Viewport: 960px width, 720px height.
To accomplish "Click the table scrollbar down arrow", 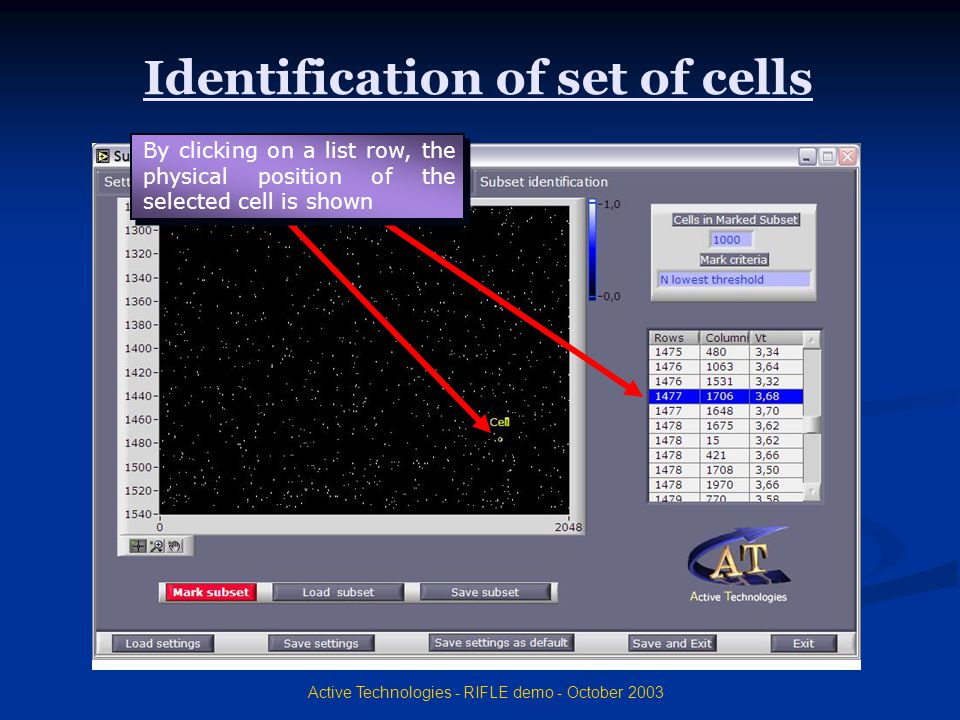I will click(811, 492).
